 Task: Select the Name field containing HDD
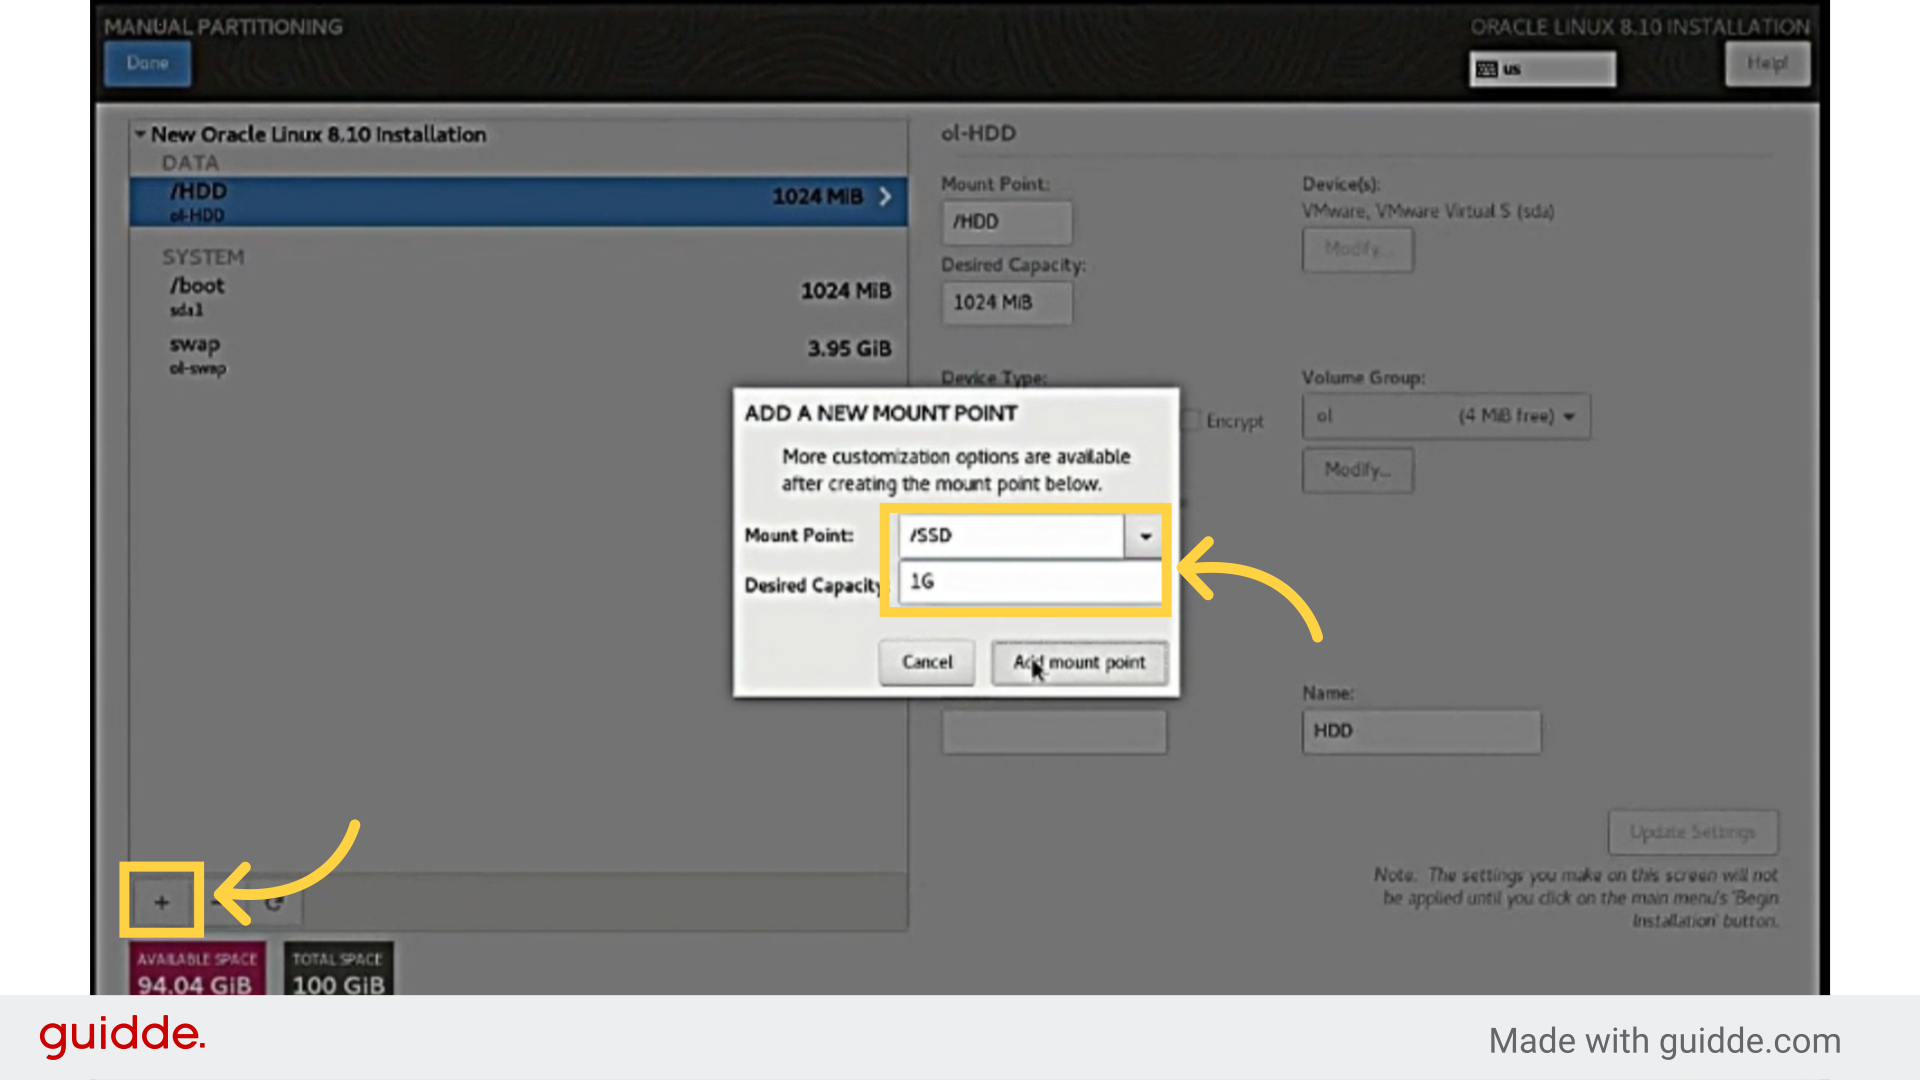[1420, 731]
